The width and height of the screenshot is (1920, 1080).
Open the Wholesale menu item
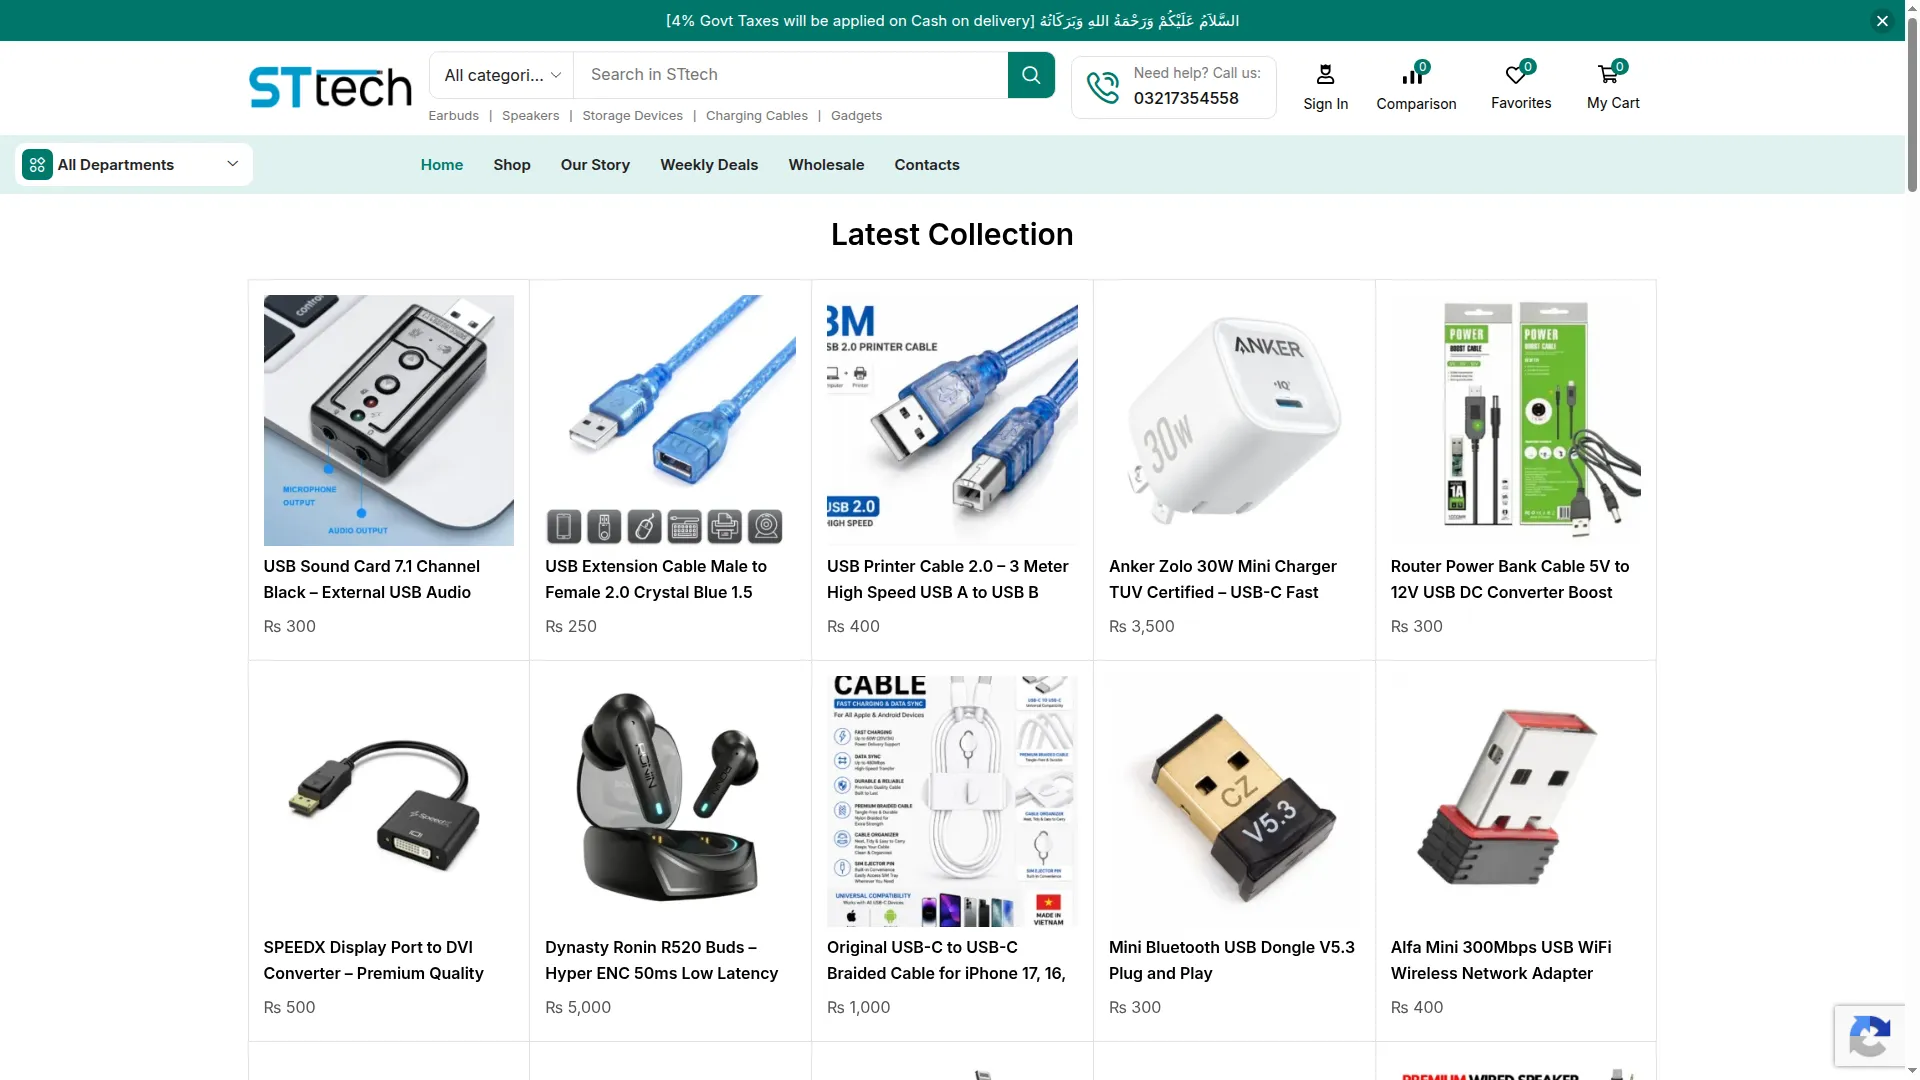[826, 165]
